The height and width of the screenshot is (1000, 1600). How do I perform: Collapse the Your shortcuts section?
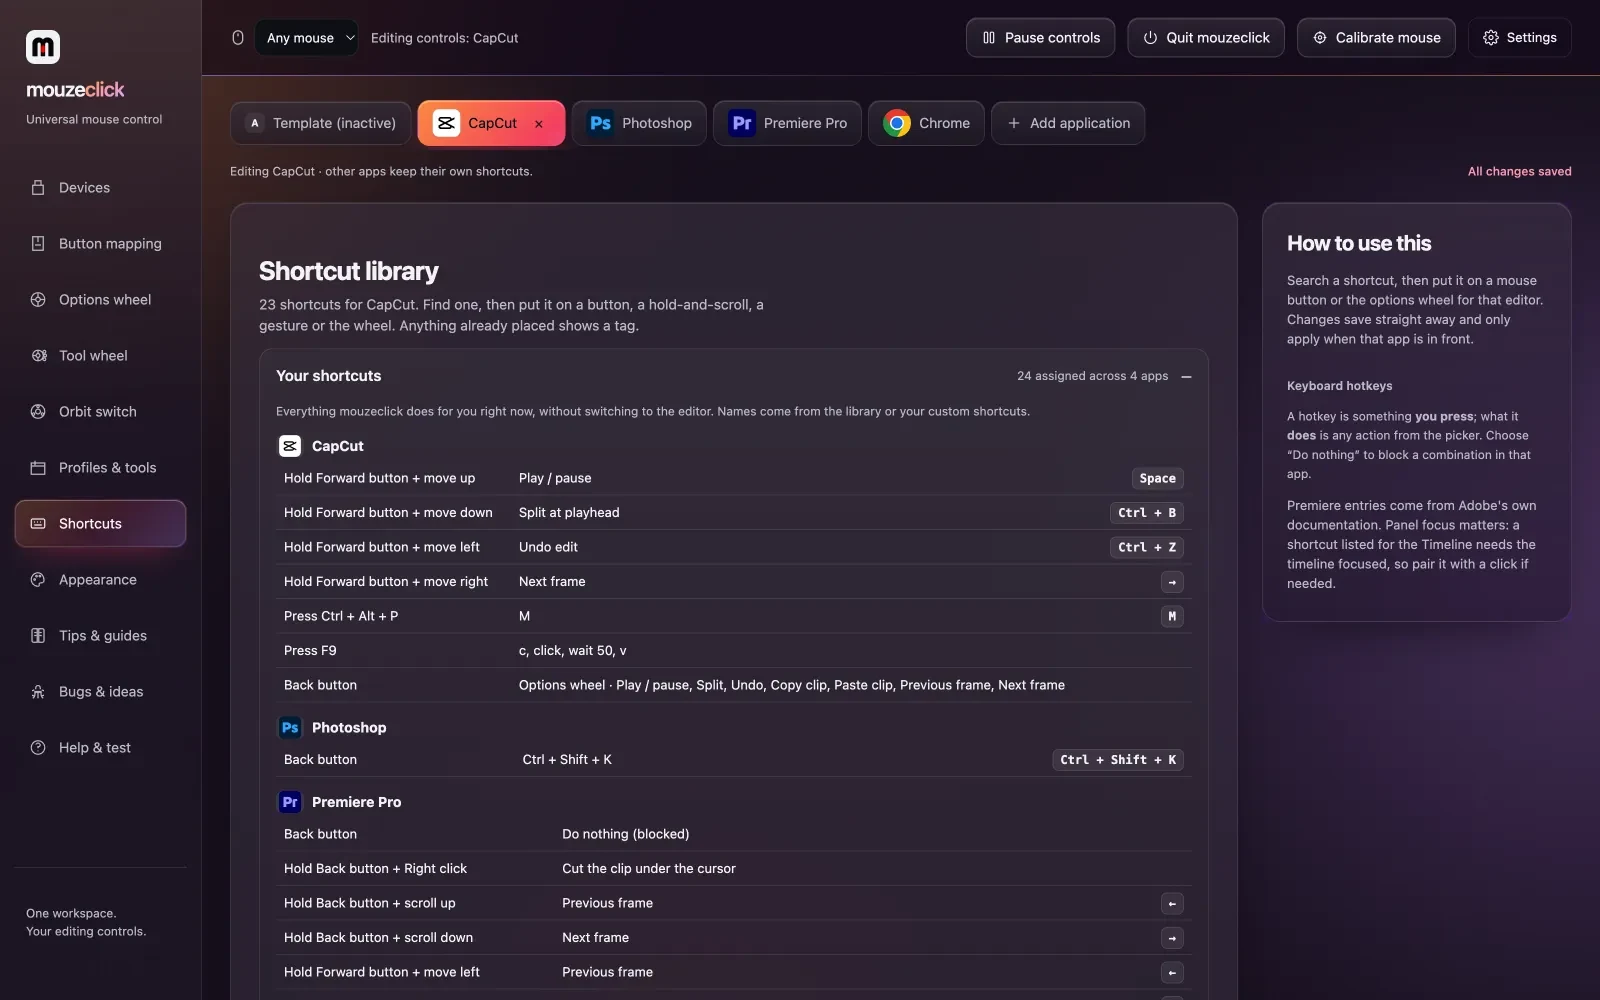[x=1186, y=377]
